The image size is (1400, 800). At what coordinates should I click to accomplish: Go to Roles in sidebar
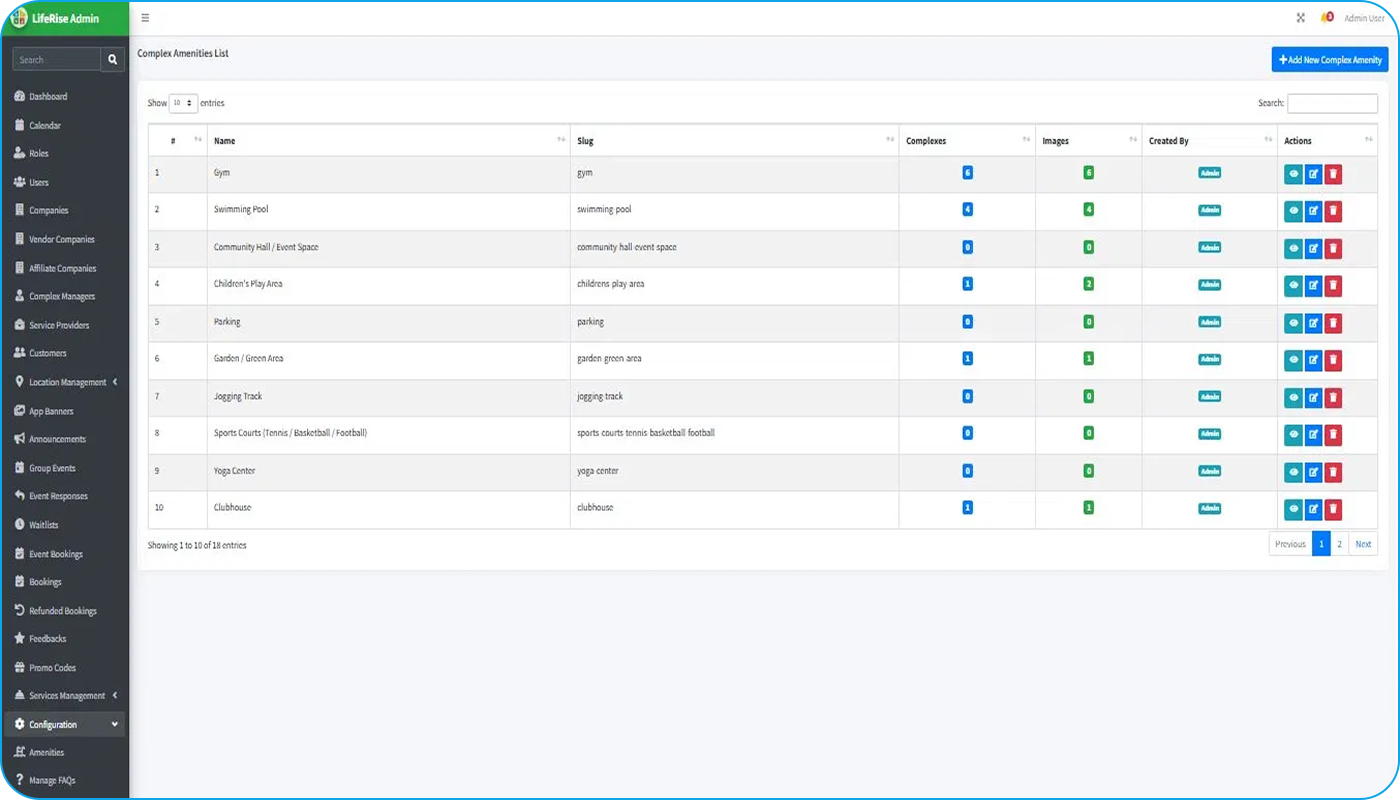(x=39, y=154)
